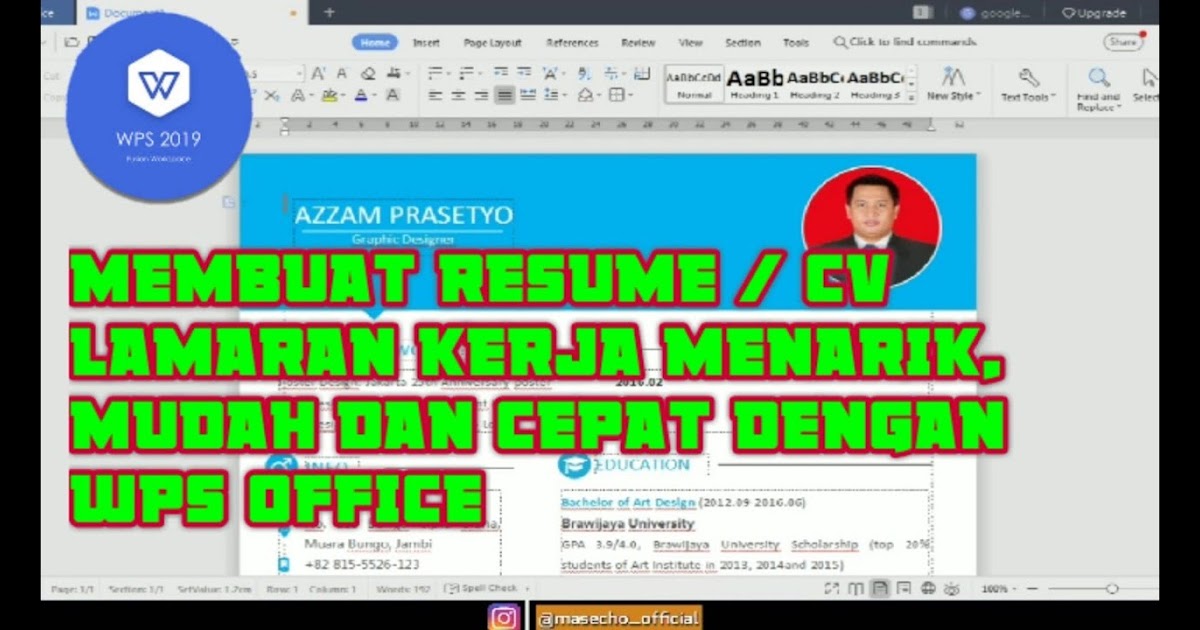Switch to the Outline view button
1200x630 pixels.
click(903, 588)
